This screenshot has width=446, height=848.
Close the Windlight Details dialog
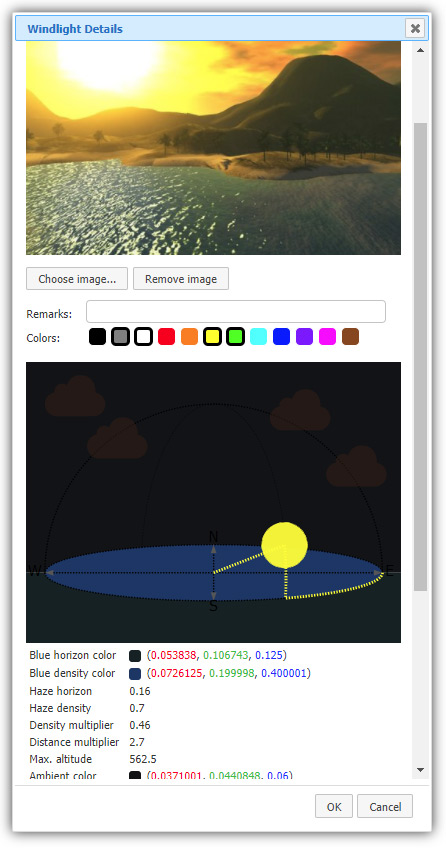click(415, 28)
